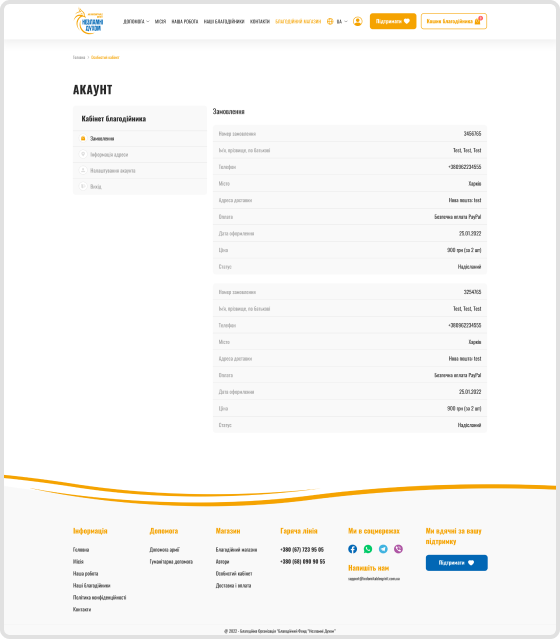The height and width of the screenshot is (639, 560).
Task: Open the Політика конфіденційності footer link
Action: [99, 597]
